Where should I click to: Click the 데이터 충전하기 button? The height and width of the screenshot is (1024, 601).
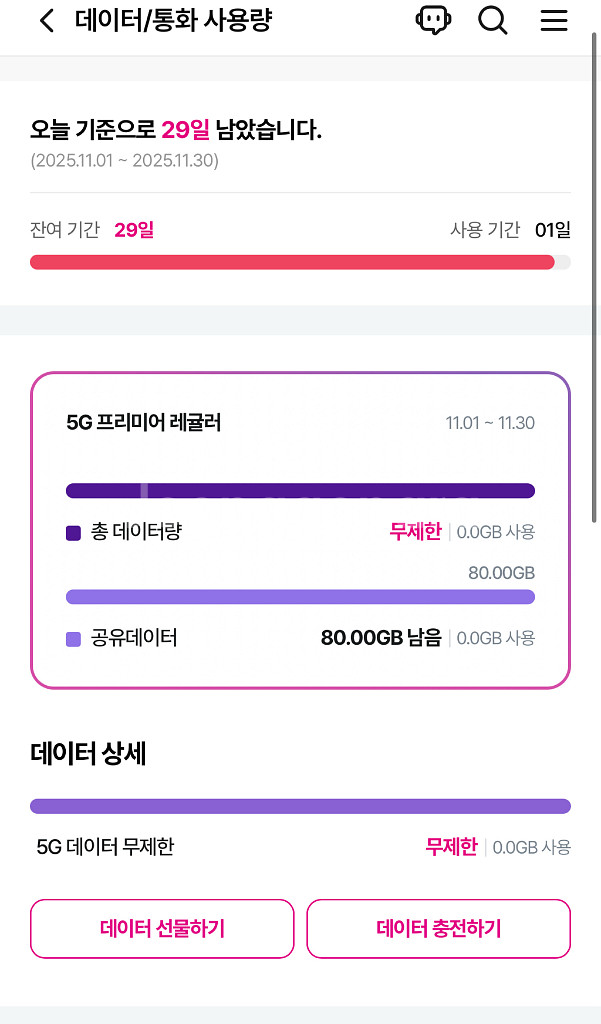tap(438, 928)
